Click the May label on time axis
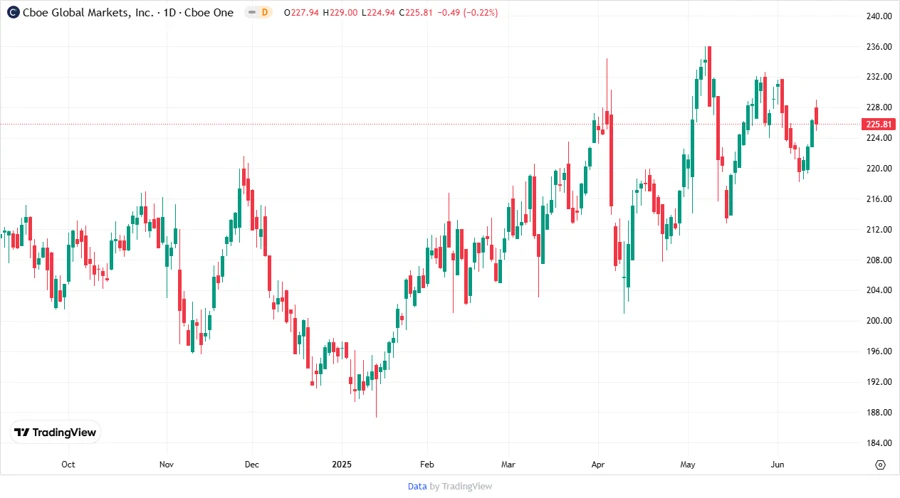The image size is (900, 498). coord(688,464)
